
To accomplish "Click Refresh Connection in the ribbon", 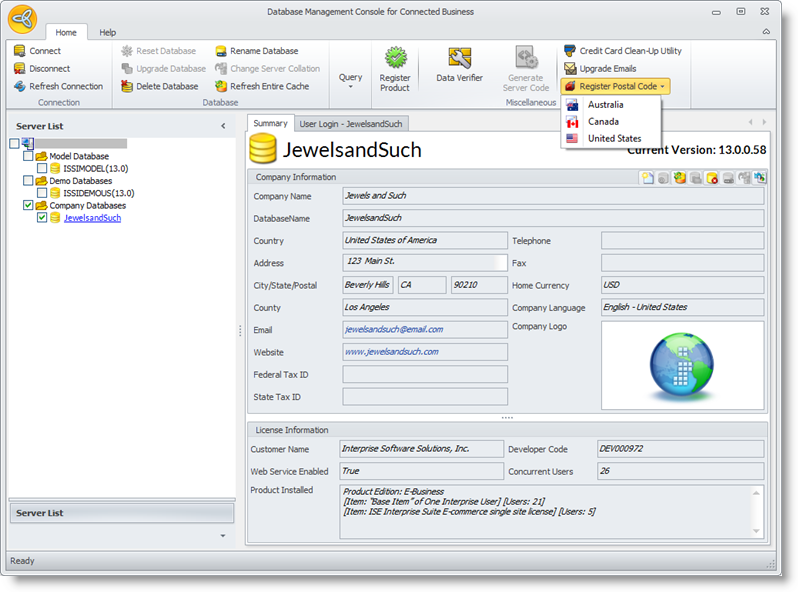I will [x=58, y=87].
